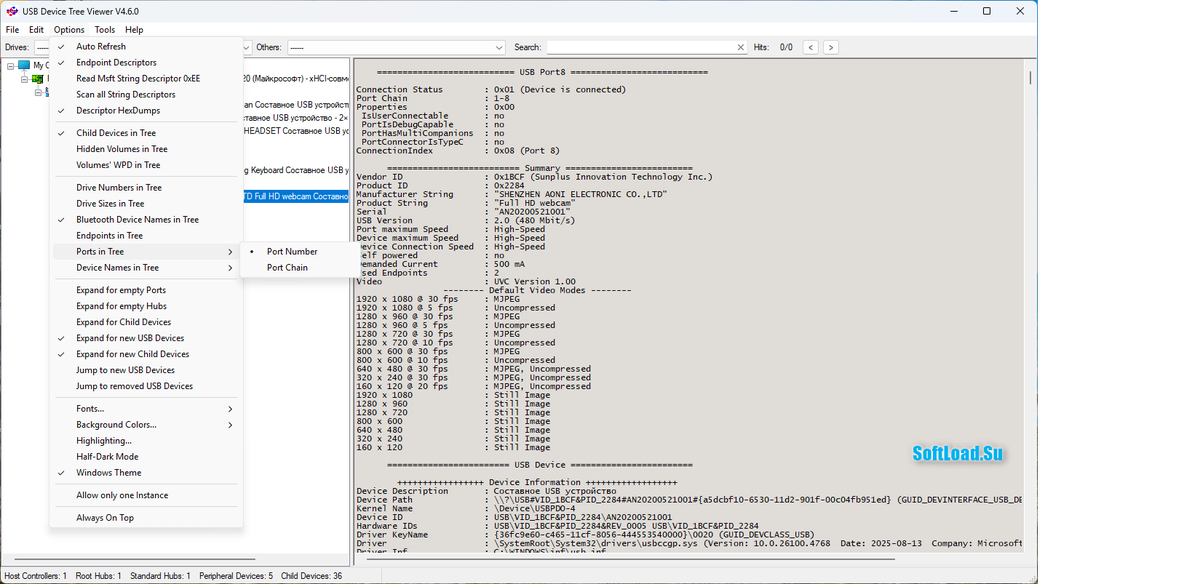Select the Full HD webcam tree item

point(296,196)
